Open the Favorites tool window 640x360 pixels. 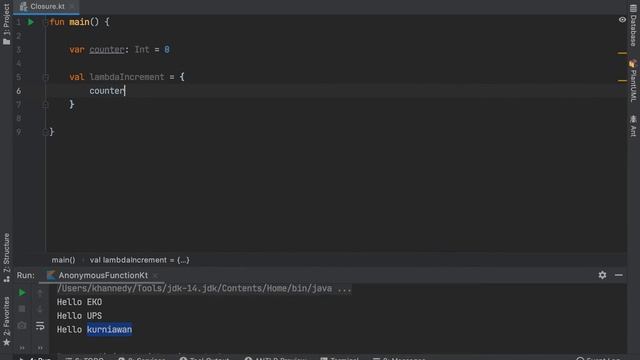coord(6,321)
